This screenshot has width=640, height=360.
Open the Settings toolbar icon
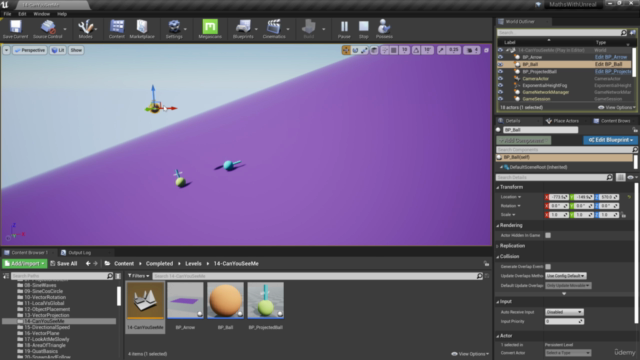click(174, 29)
